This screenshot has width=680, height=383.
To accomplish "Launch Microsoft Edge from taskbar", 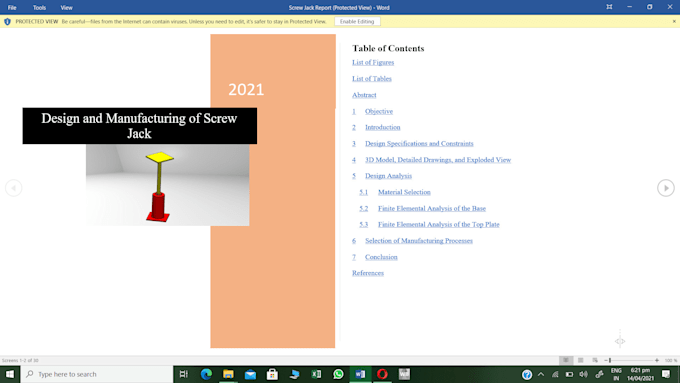I will pyautogui.click(x=206, y=374).
